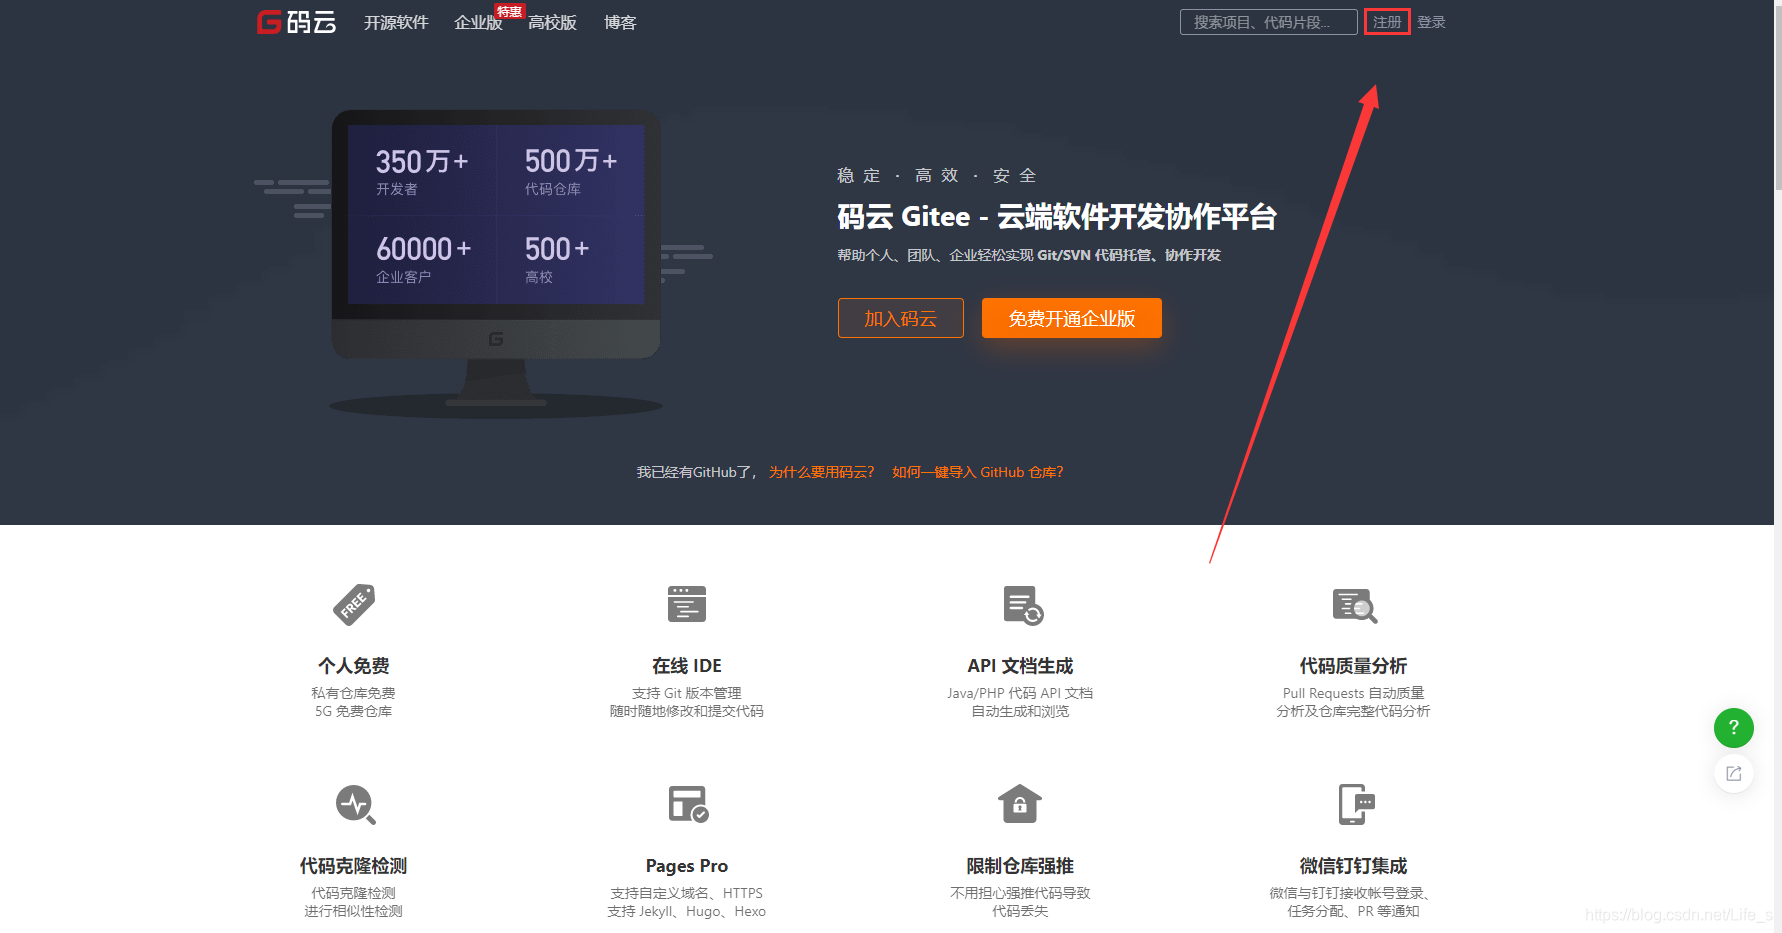Open the 企业版 menu item
This screenshot has width=1782, height=933.
coord(478,22)
